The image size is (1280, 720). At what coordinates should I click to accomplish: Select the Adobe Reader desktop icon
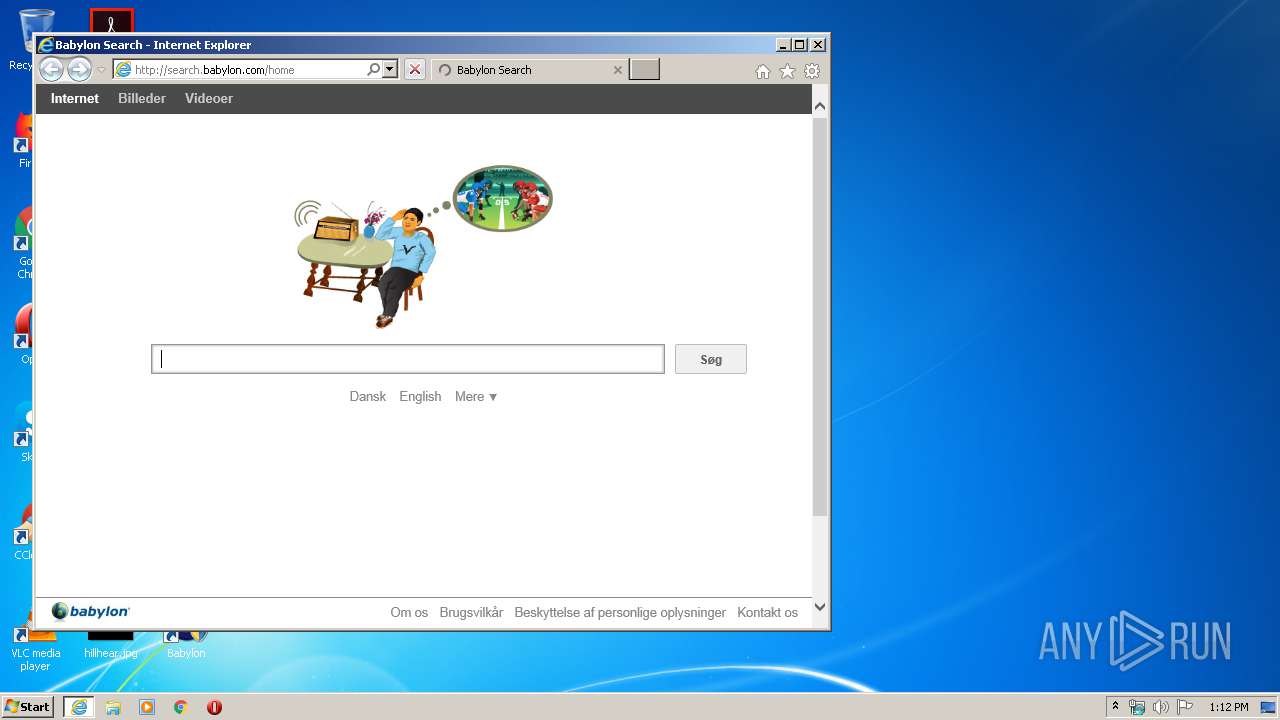point(111,20)
